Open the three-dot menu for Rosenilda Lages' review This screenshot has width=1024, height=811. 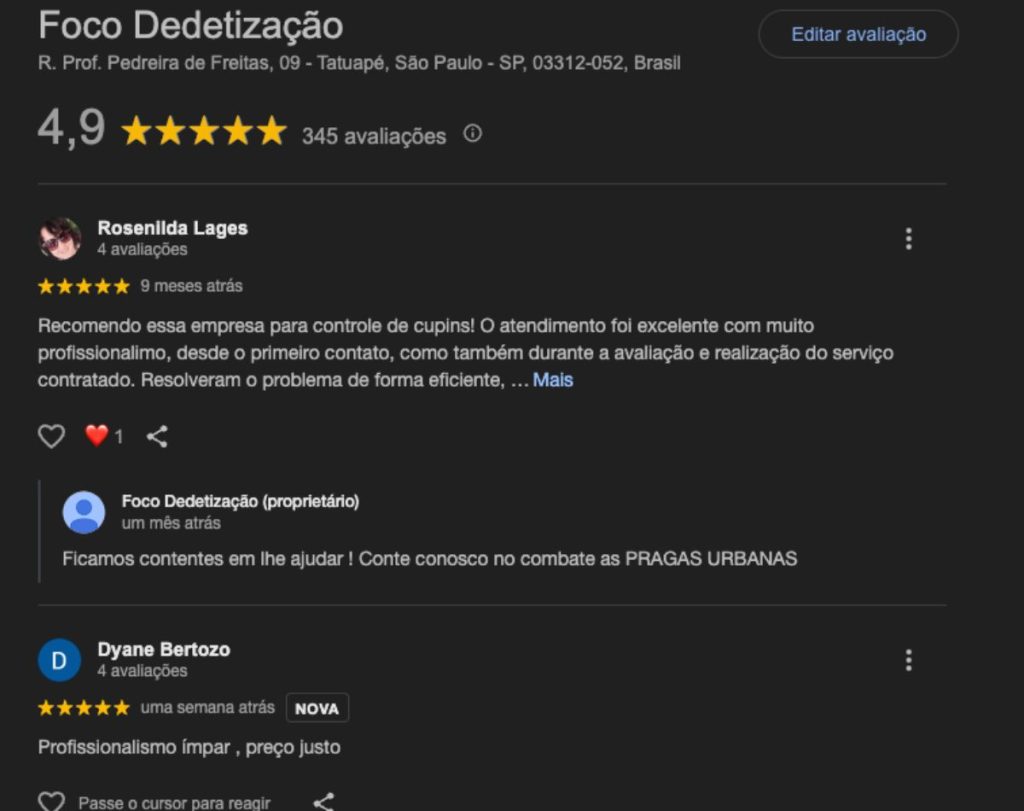click(908, 239)
